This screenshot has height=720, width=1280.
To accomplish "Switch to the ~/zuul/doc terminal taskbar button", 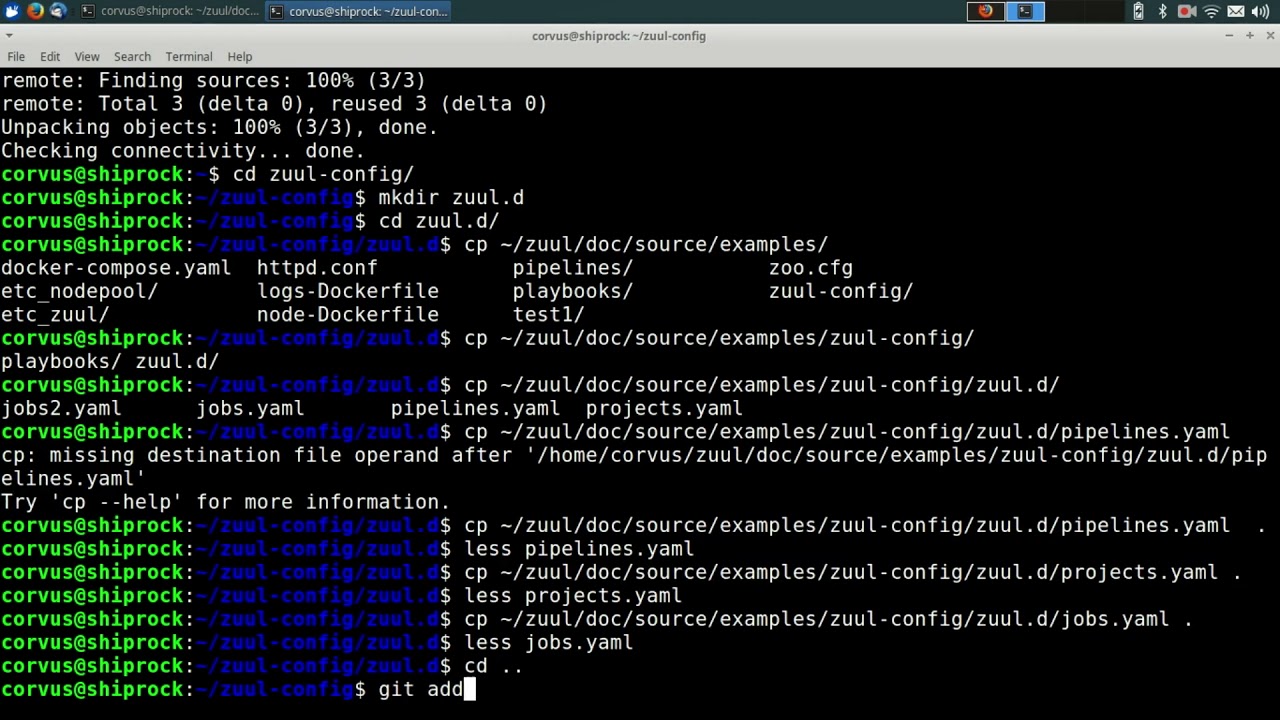I will pyautogui.click(x=169, y=11).
